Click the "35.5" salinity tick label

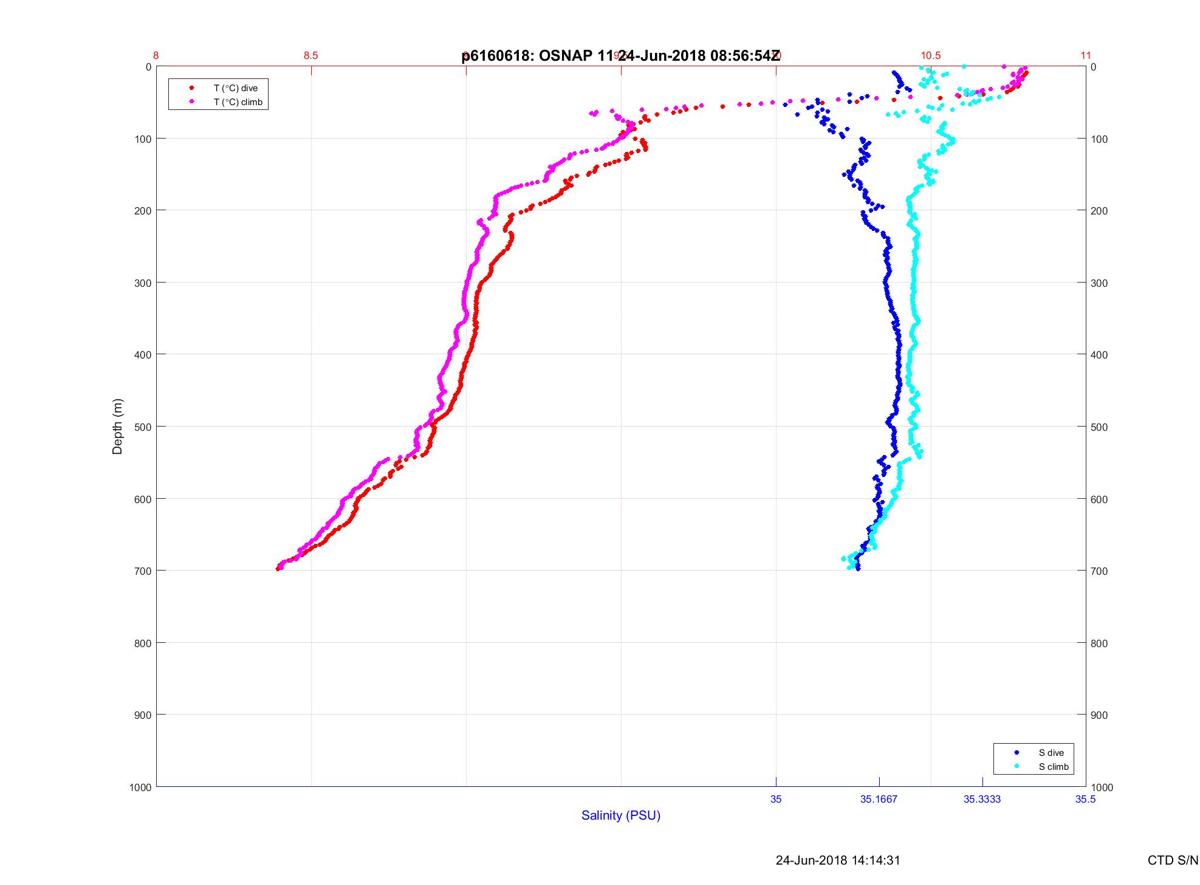pyautogui.click(x=1085, y=799)
